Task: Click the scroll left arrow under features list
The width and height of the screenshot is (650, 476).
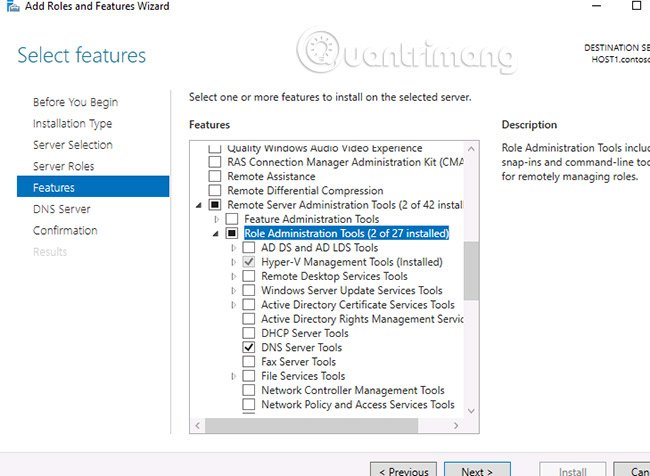Action: point(197,425)
